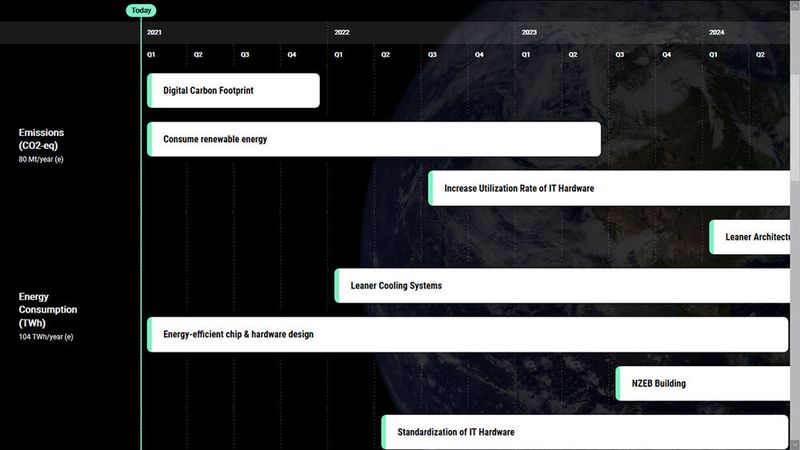The width and height of the screenshot is (800, 450).
Task: Click Q1 under 2022
Action: click(338, 55)
